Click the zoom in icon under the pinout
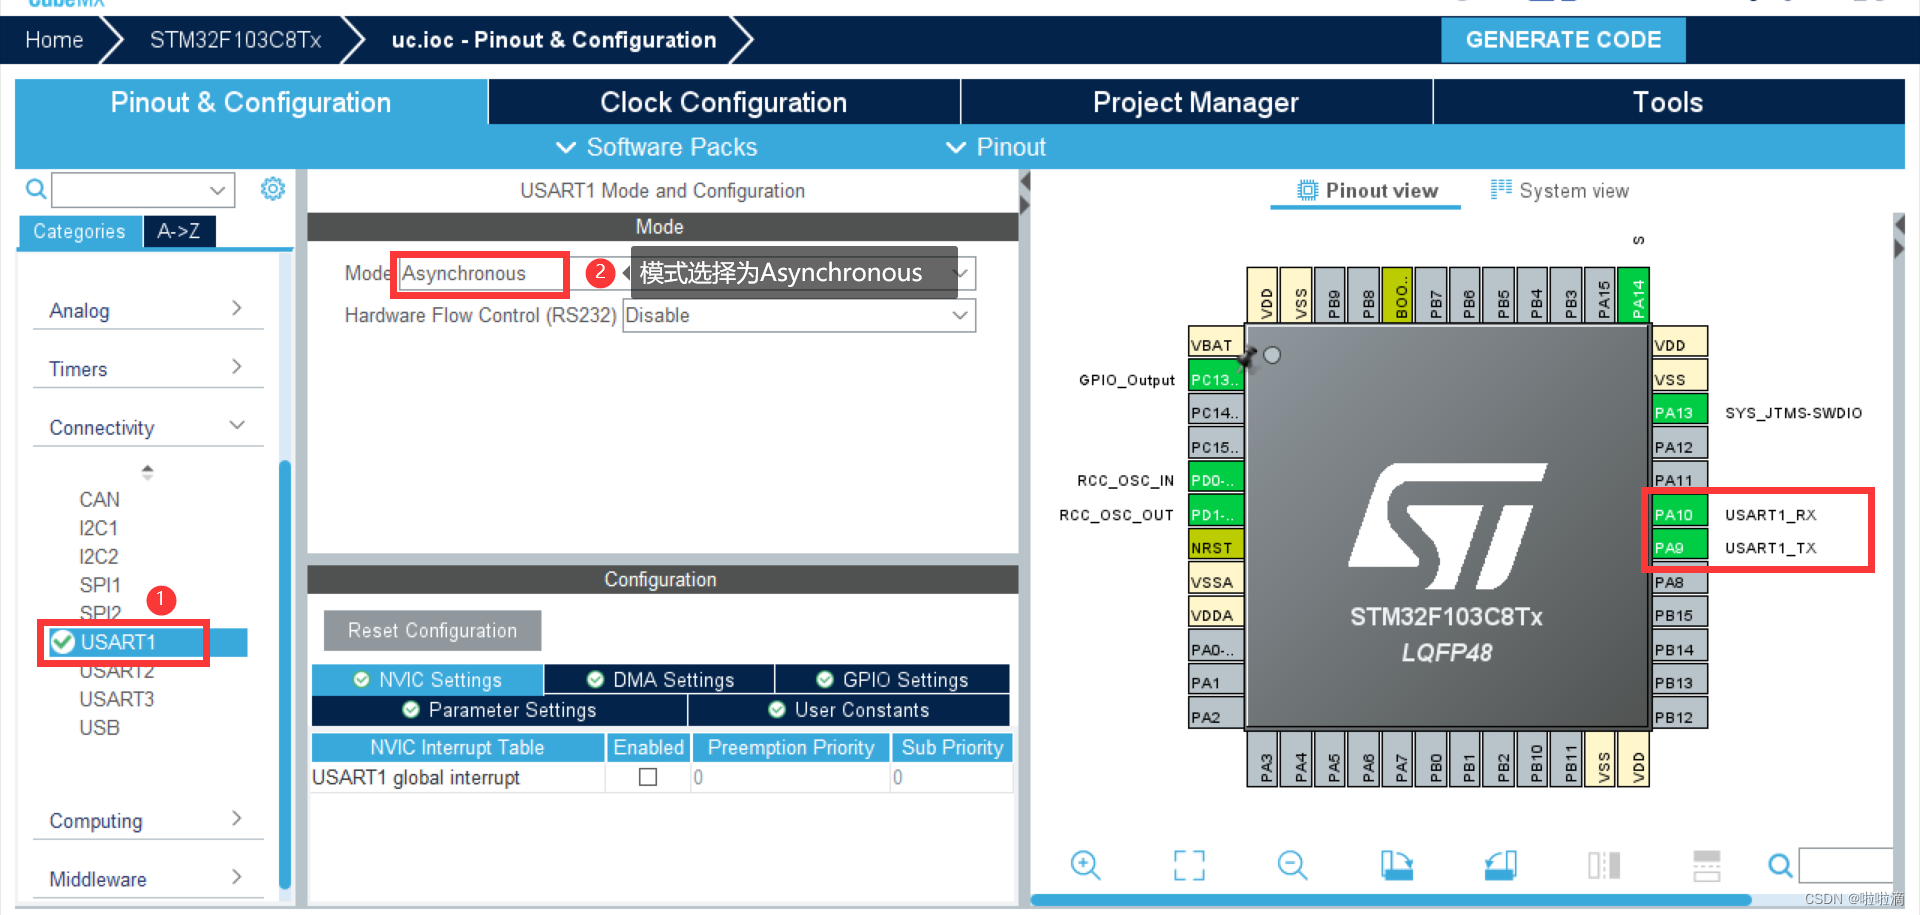 pyautogui.click(x=1085, y=865)
